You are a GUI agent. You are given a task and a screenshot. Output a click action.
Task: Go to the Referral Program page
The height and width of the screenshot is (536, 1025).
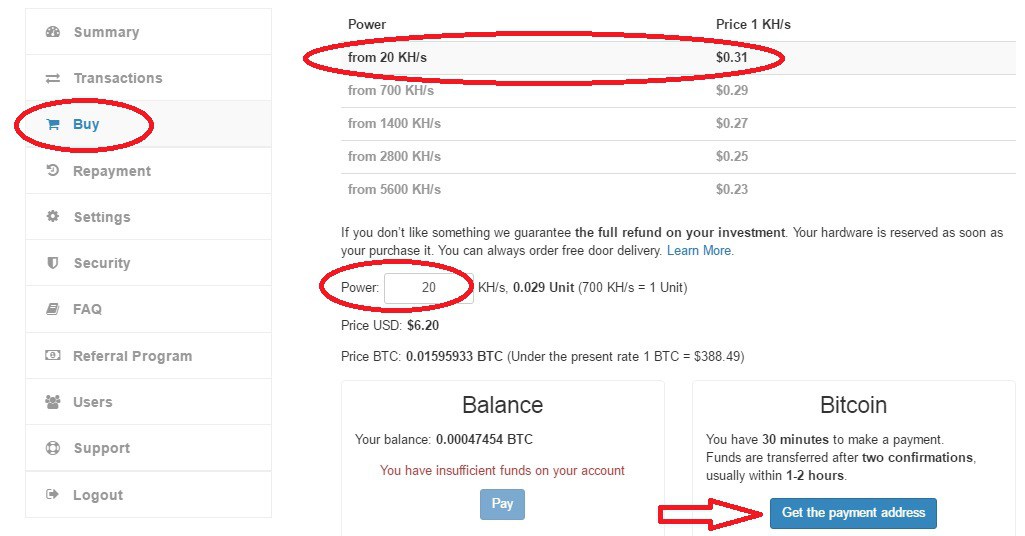coord(132,356)
